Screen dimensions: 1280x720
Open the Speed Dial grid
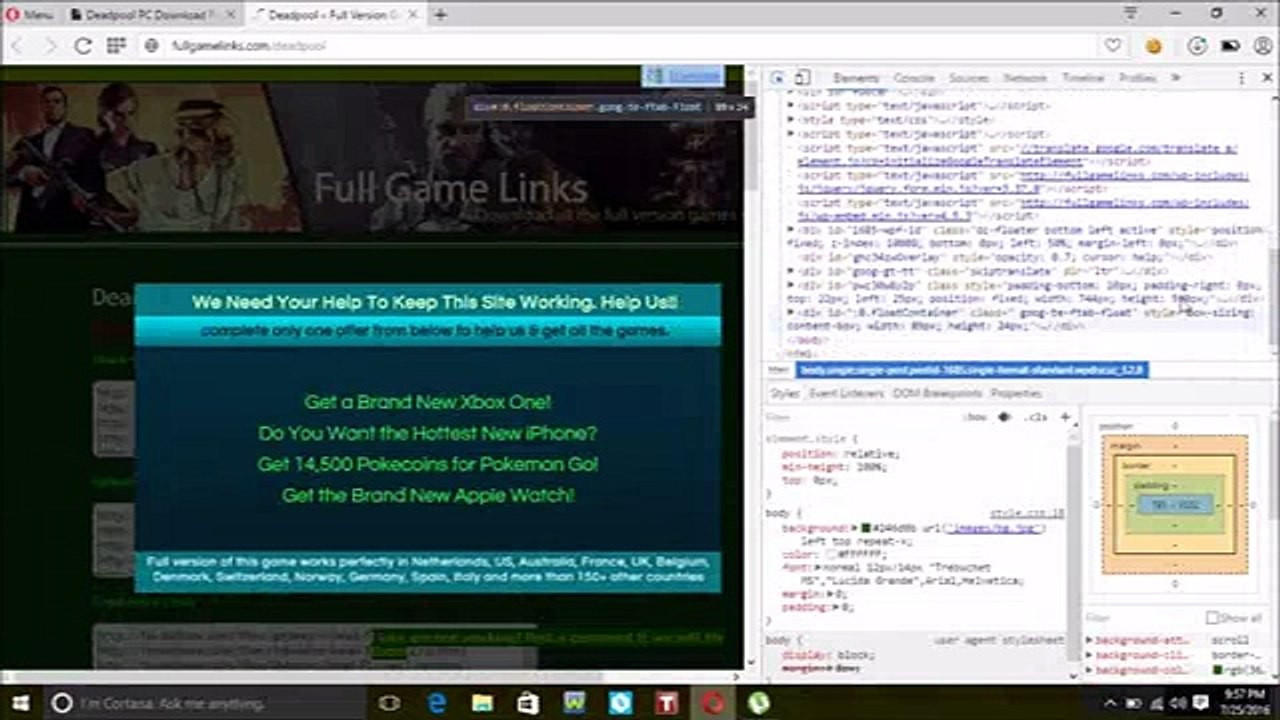pyautogui.click(x=116, y=46)
